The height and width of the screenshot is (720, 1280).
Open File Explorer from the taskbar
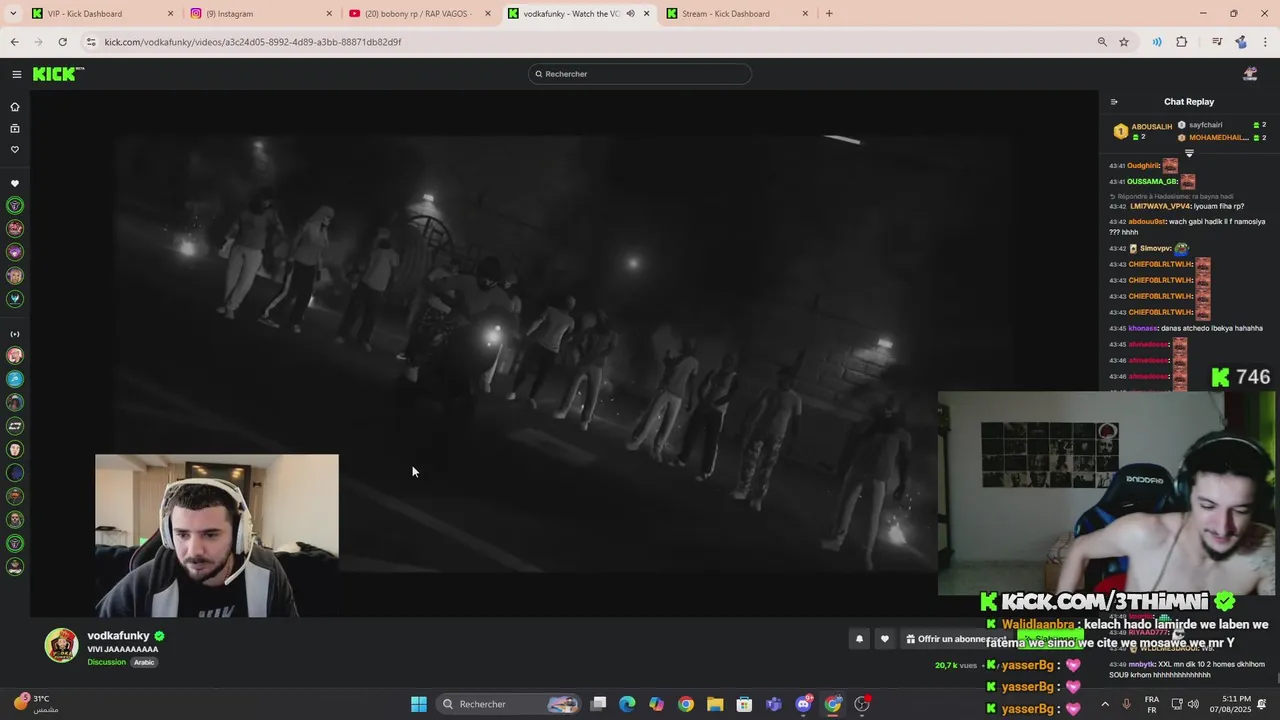pyautogui.click(x=715, y=704)
